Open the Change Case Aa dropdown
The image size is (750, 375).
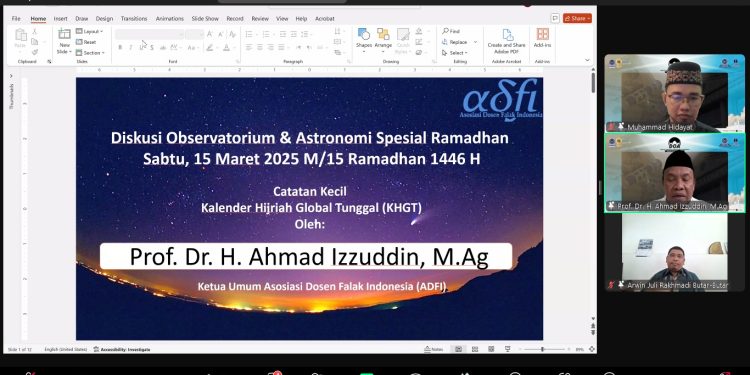pyautogui.click(x=193, y=47)
